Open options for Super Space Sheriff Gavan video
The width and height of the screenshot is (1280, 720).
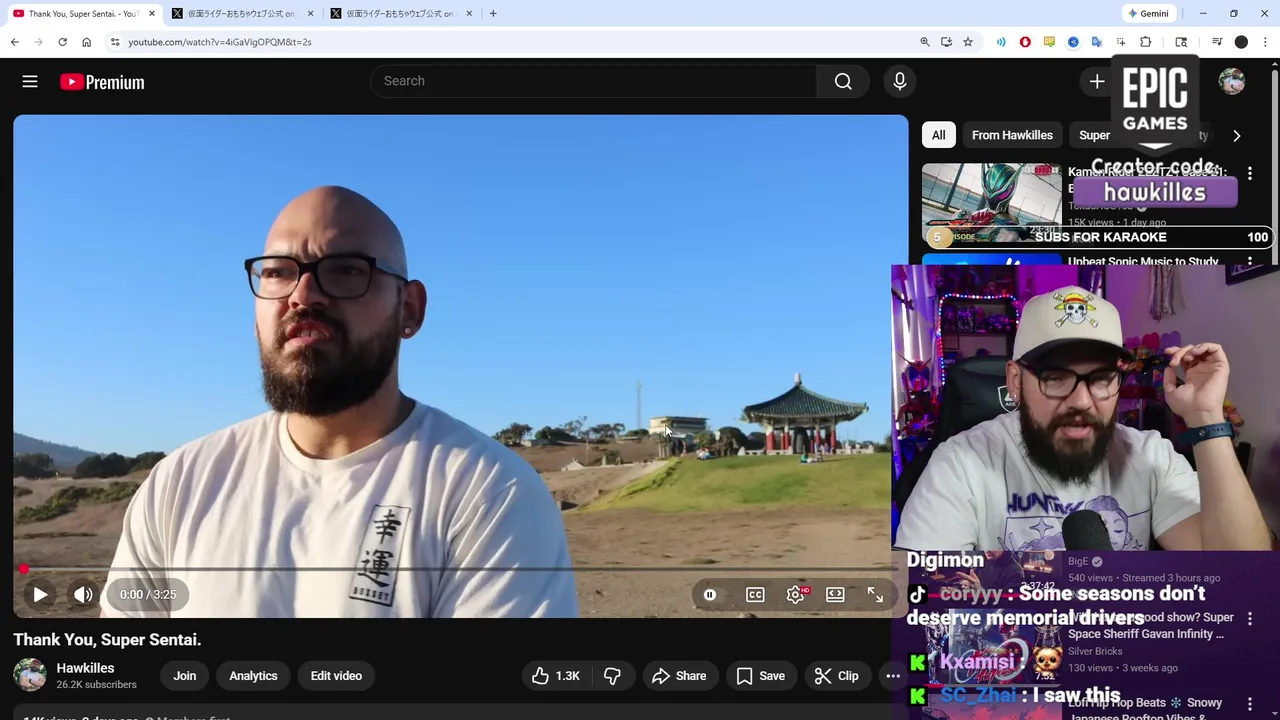click(x=1250, y=619)
